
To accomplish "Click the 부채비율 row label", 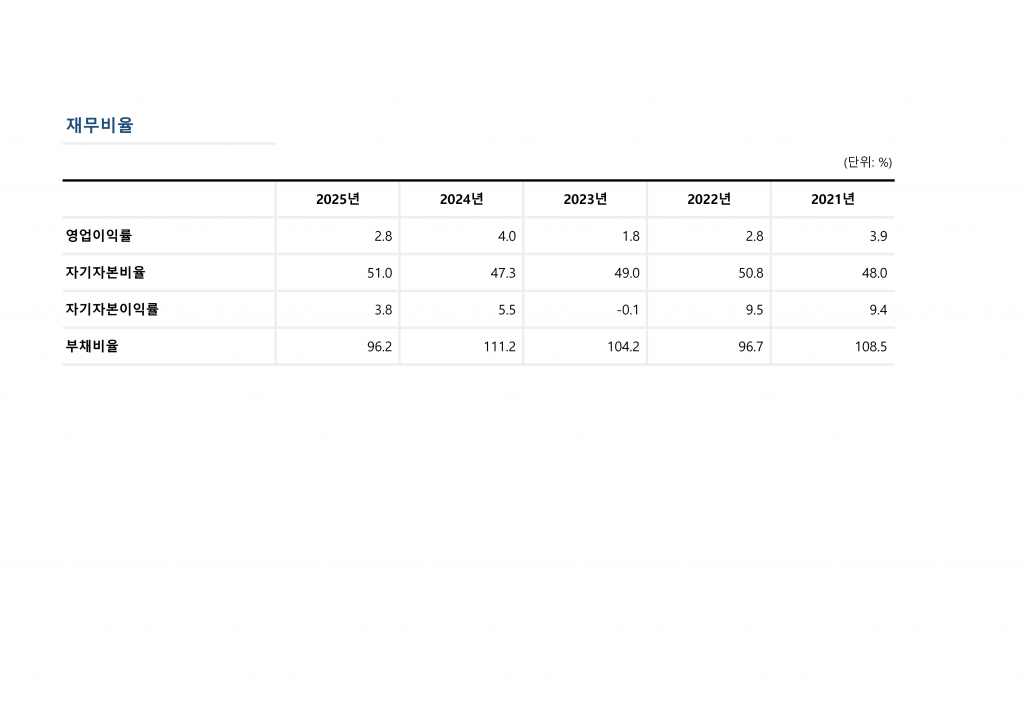I will (x=92, y=346).
